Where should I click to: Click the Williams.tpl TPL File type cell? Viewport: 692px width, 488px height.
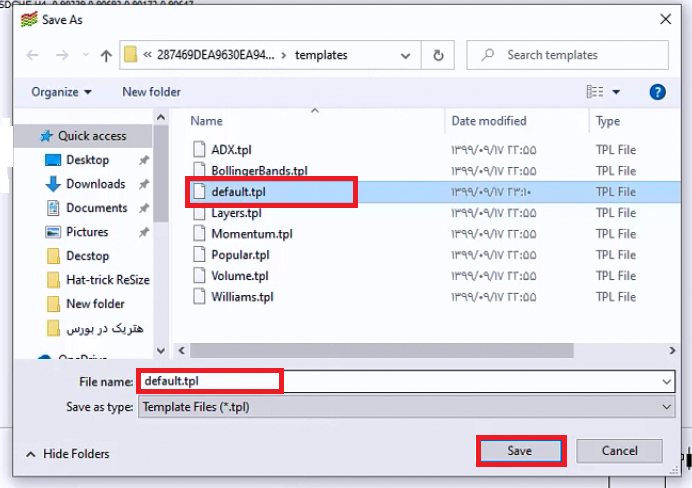616,297
